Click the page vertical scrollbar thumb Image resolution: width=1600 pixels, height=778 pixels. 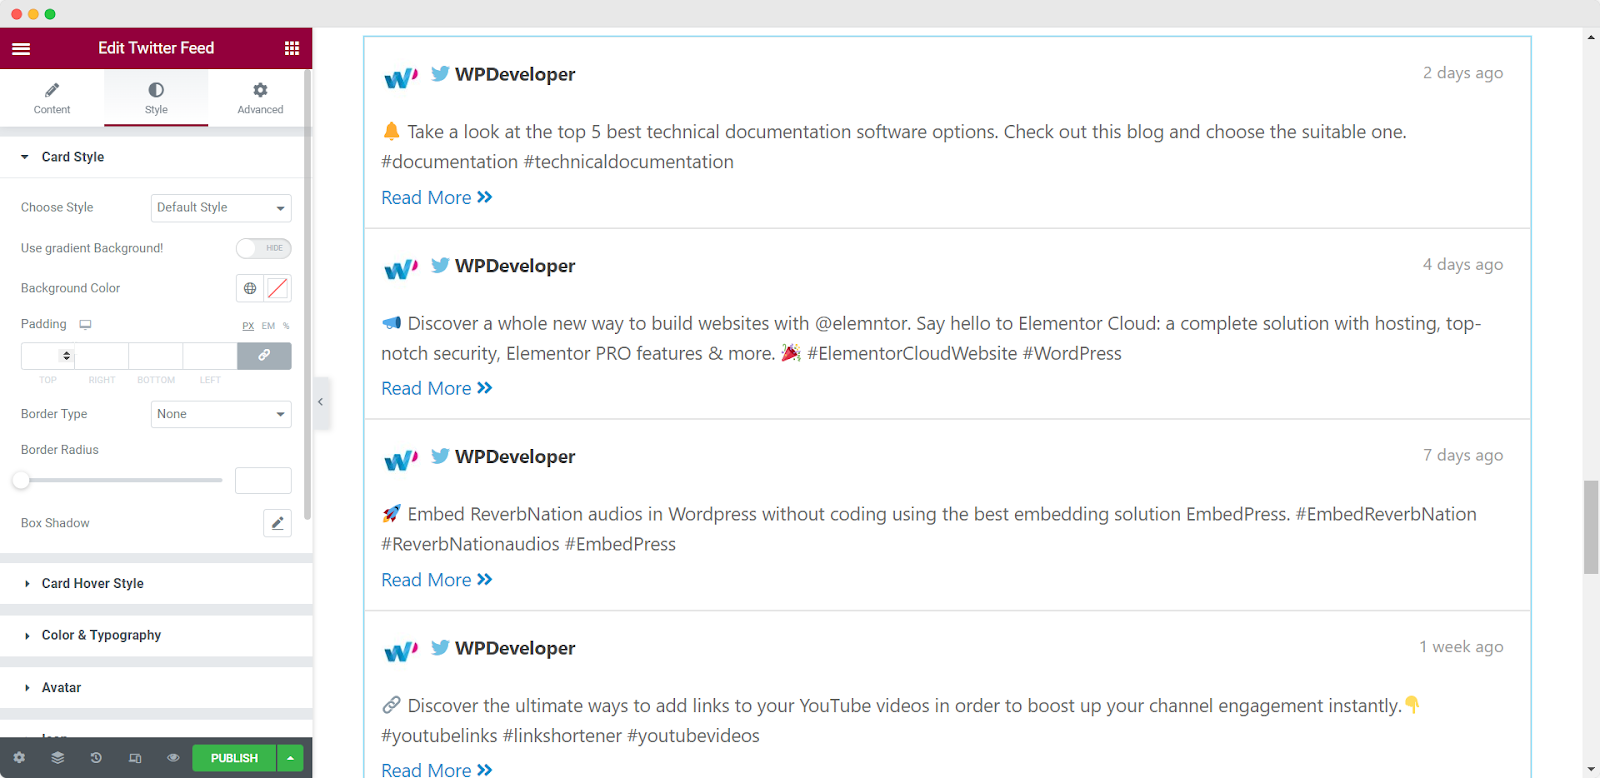click(x=1591, y=527)
